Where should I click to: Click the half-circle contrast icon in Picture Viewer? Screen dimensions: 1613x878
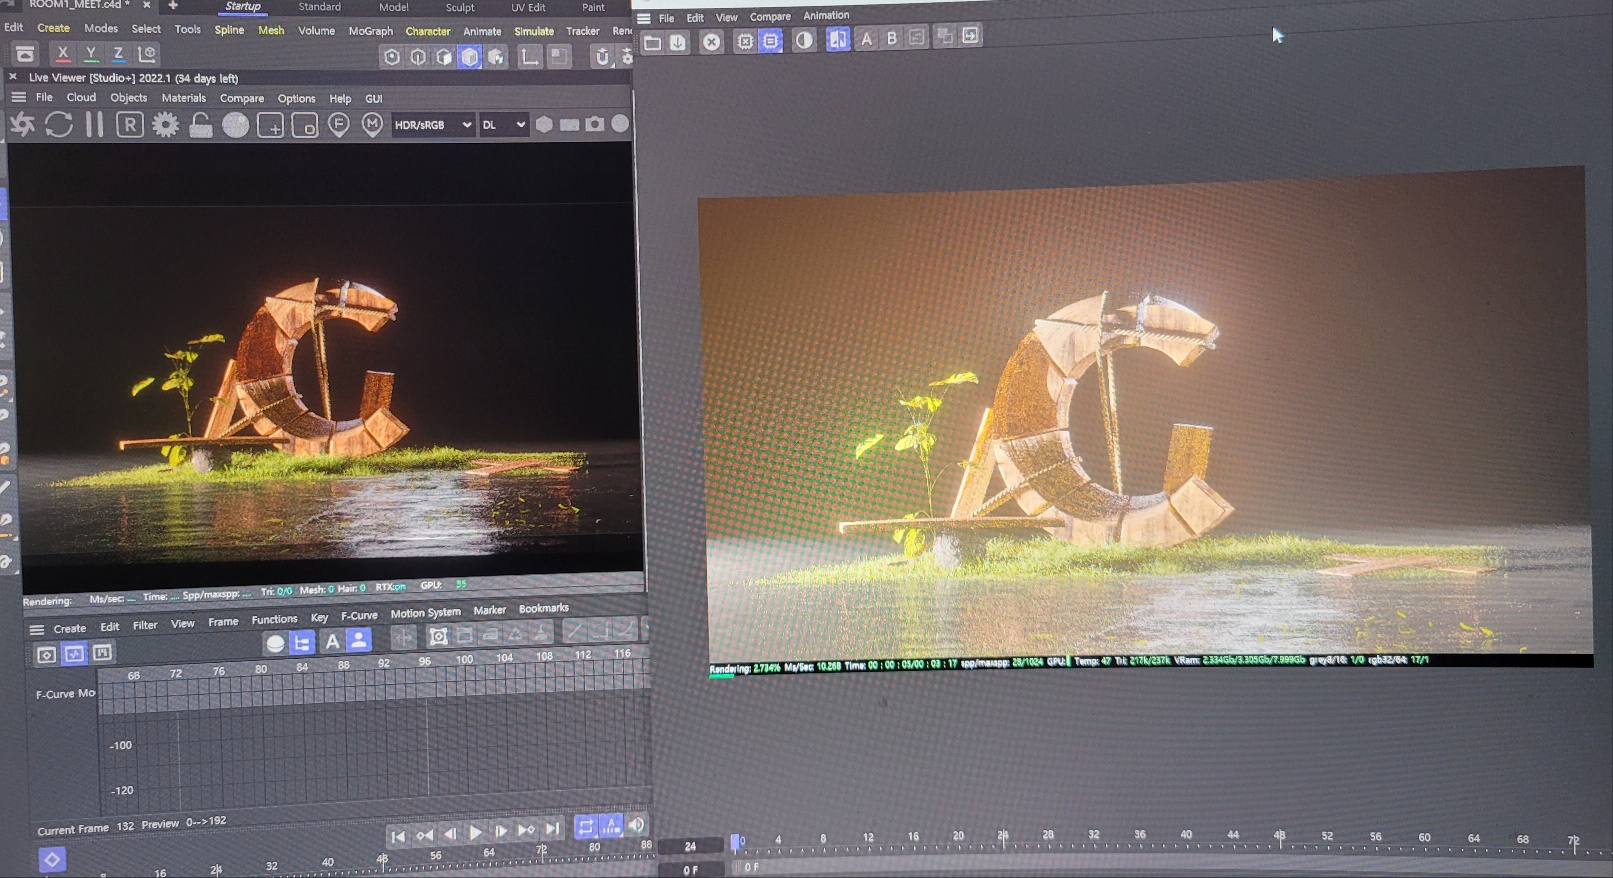pos(804,41)
